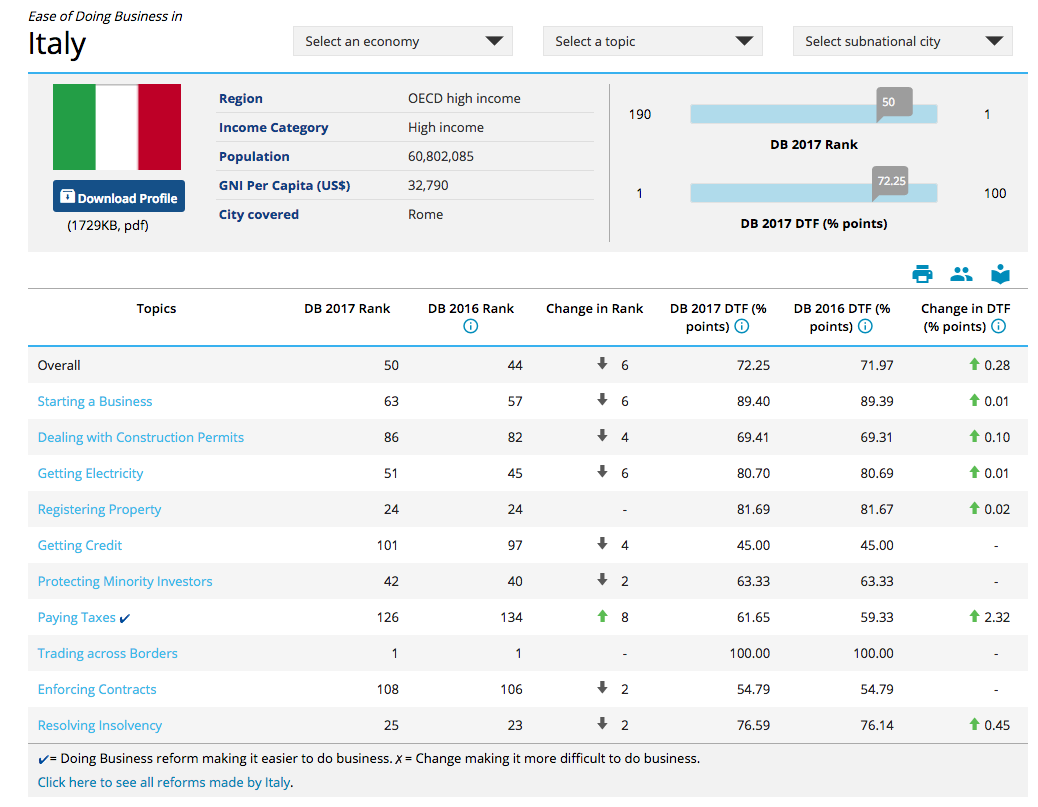Click the Italy page heading
Viewport: 1038px width, 807px height.
(57, 44)
